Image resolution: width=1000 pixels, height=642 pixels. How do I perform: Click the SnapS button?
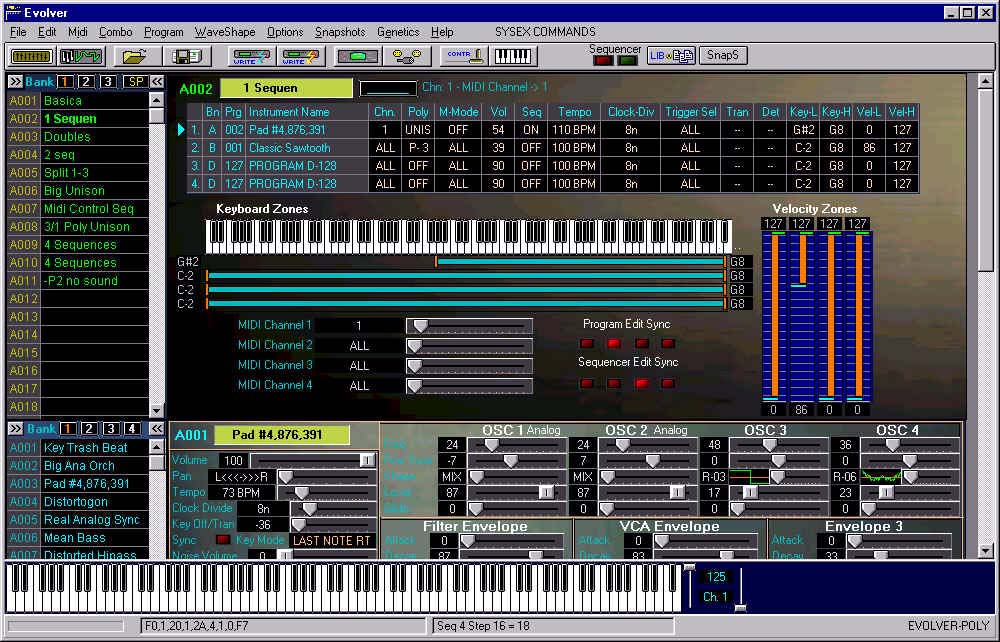(723, 55)
